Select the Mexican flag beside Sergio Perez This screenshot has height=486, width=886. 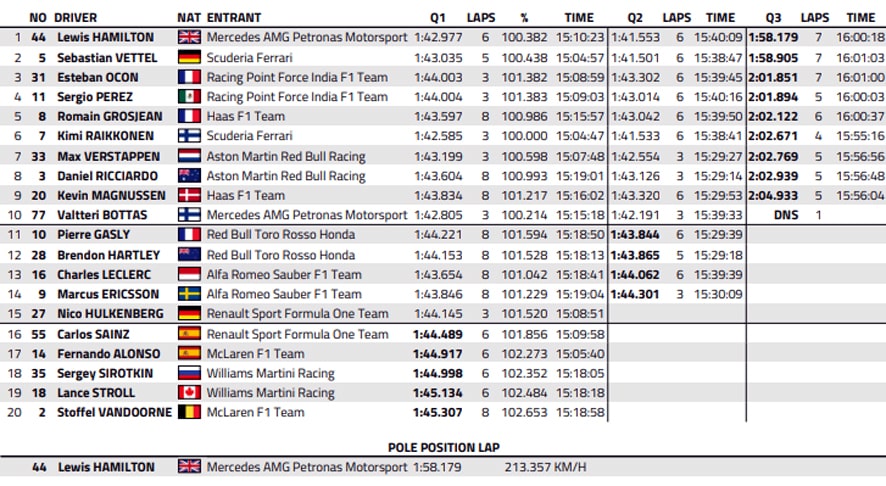pos(189,97)
